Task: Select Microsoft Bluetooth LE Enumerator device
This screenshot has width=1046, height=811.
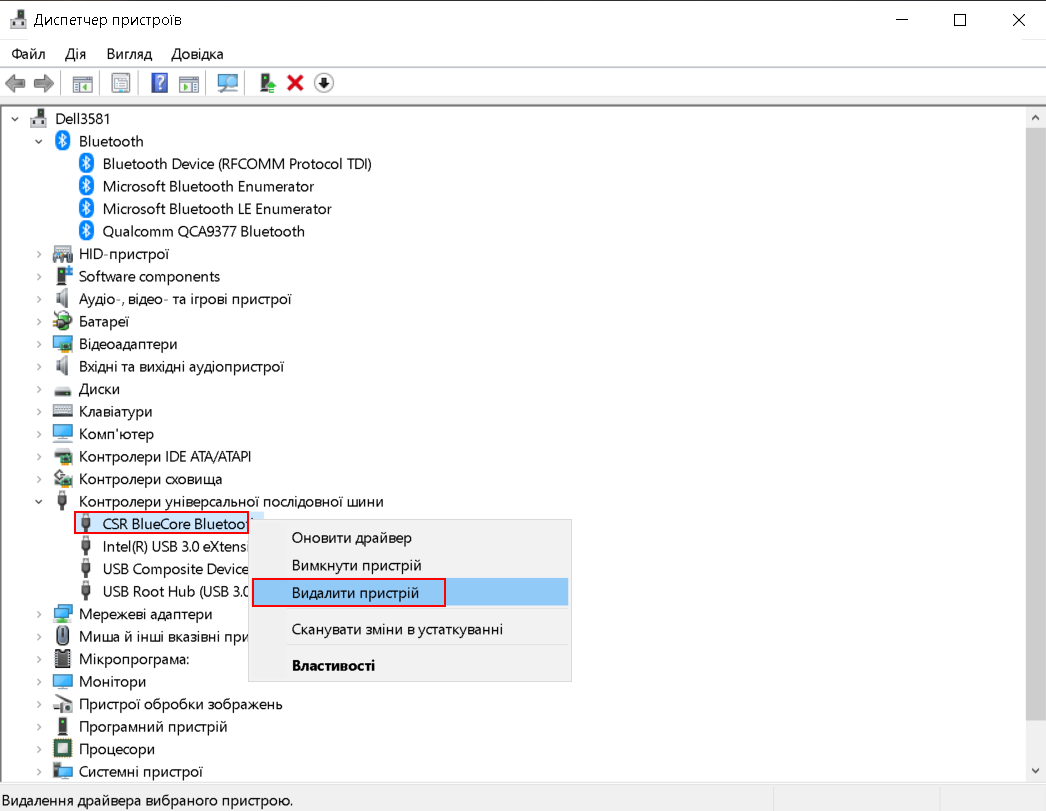Action: click(x=216, y=209)
